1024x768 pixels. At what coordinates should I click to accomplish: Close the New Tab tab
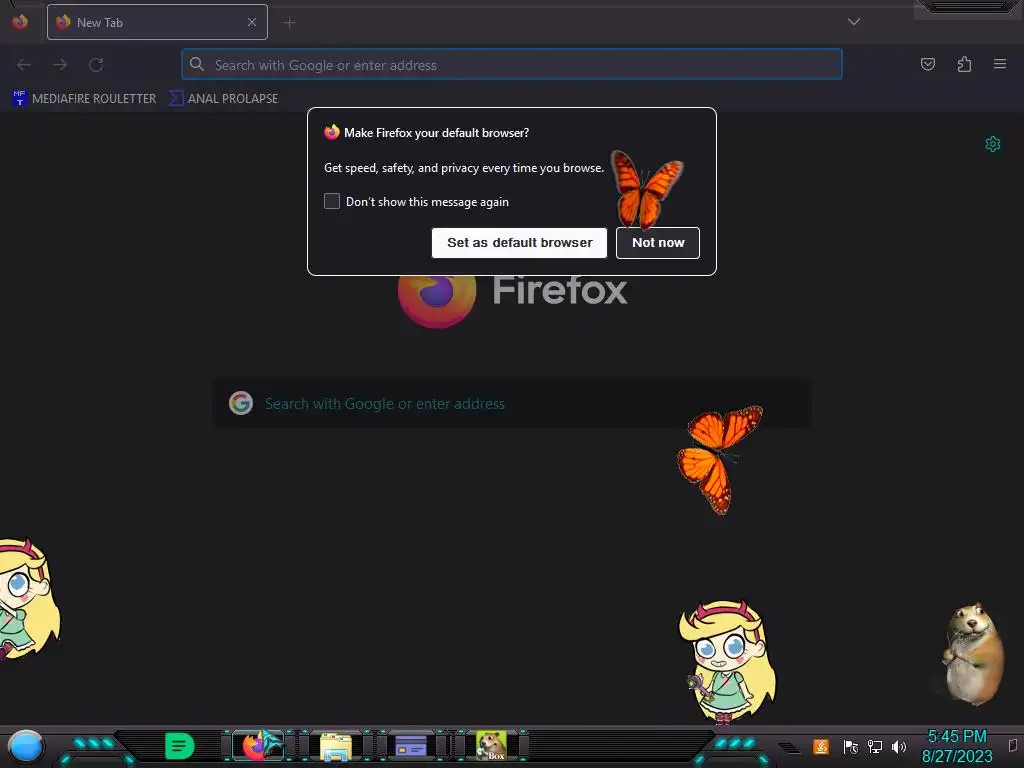tap(252, 22)
